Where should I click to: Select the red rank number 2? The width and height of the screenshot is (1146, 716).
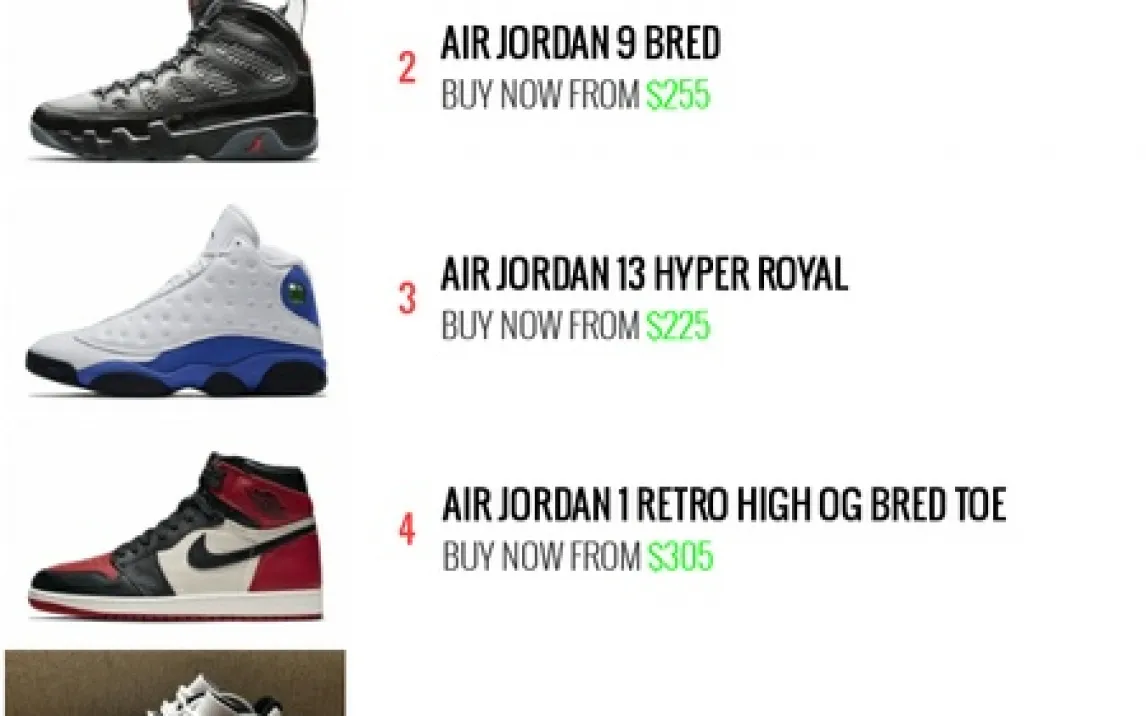point(407,68)
